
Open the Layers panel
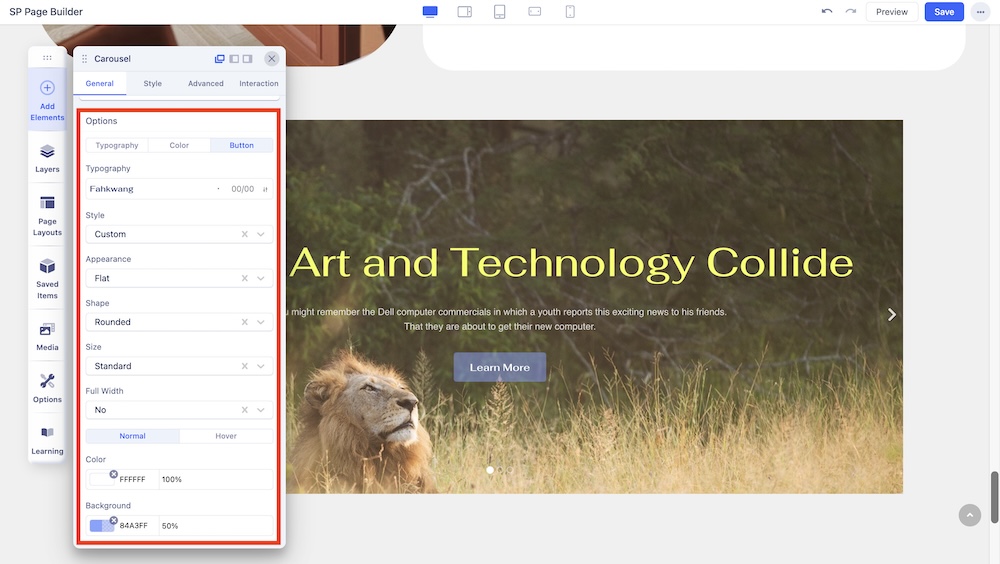pyautogui.click(x=47, y=158)
